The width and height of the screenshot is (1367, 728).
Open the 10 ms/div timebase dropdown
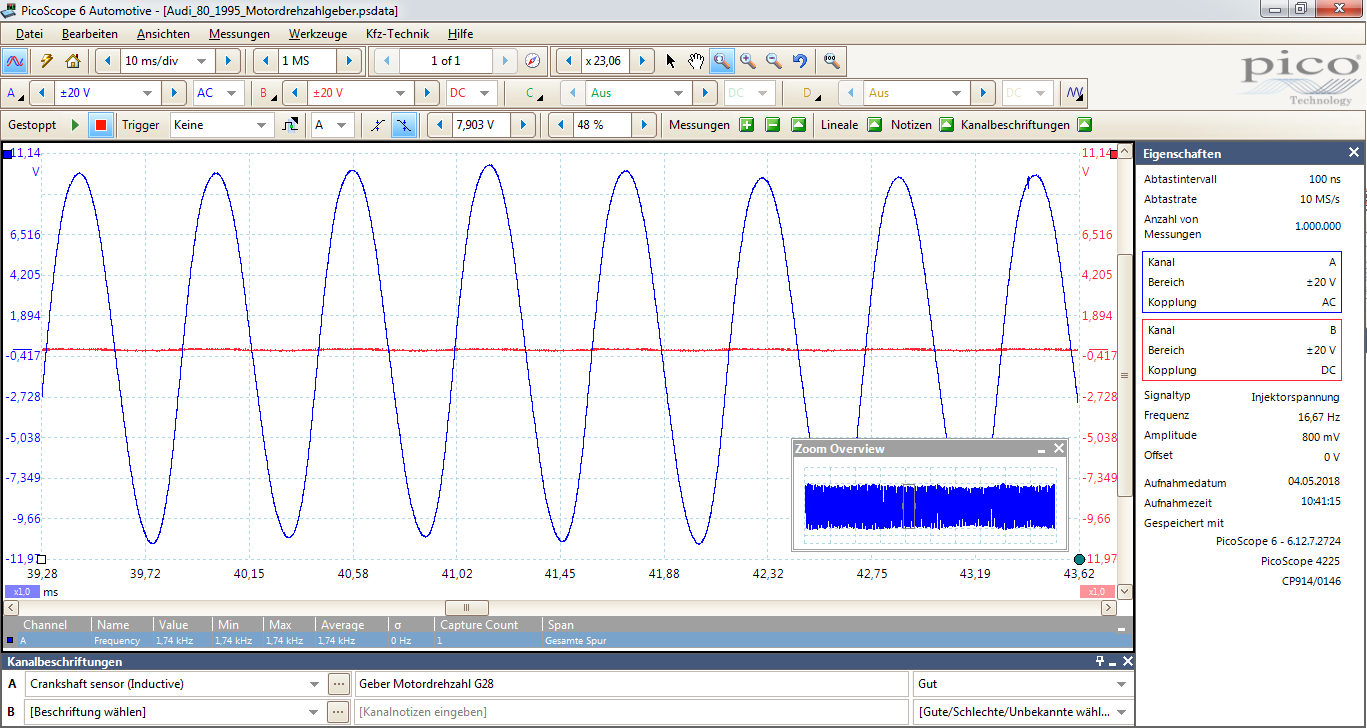201,61
